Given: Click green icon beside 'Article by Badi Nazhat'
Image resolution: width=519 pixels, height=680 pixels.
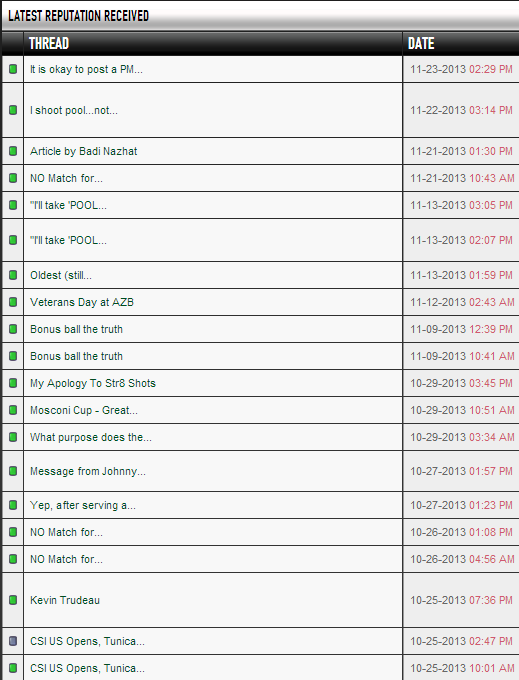Looking at the screenshot, I should pos(13,151).
